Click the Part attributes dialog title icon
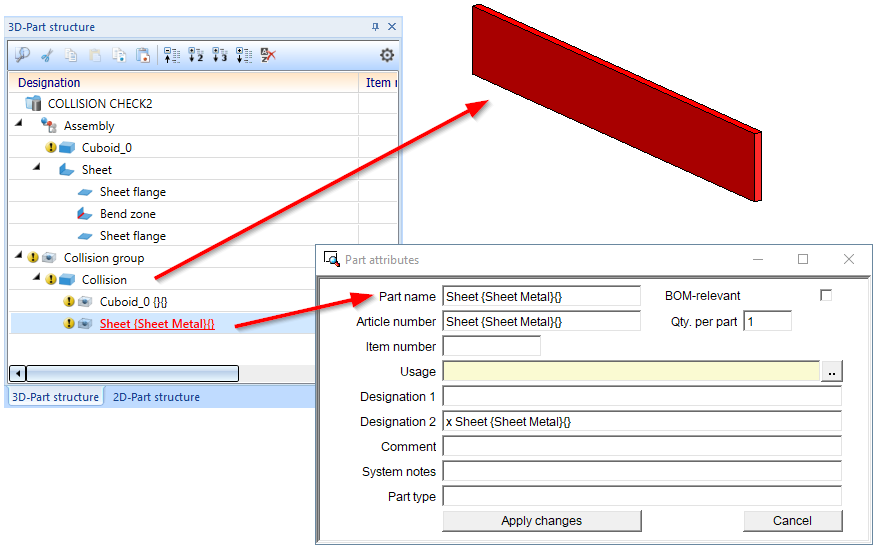 pyautogui.click(x=332, y=259)
